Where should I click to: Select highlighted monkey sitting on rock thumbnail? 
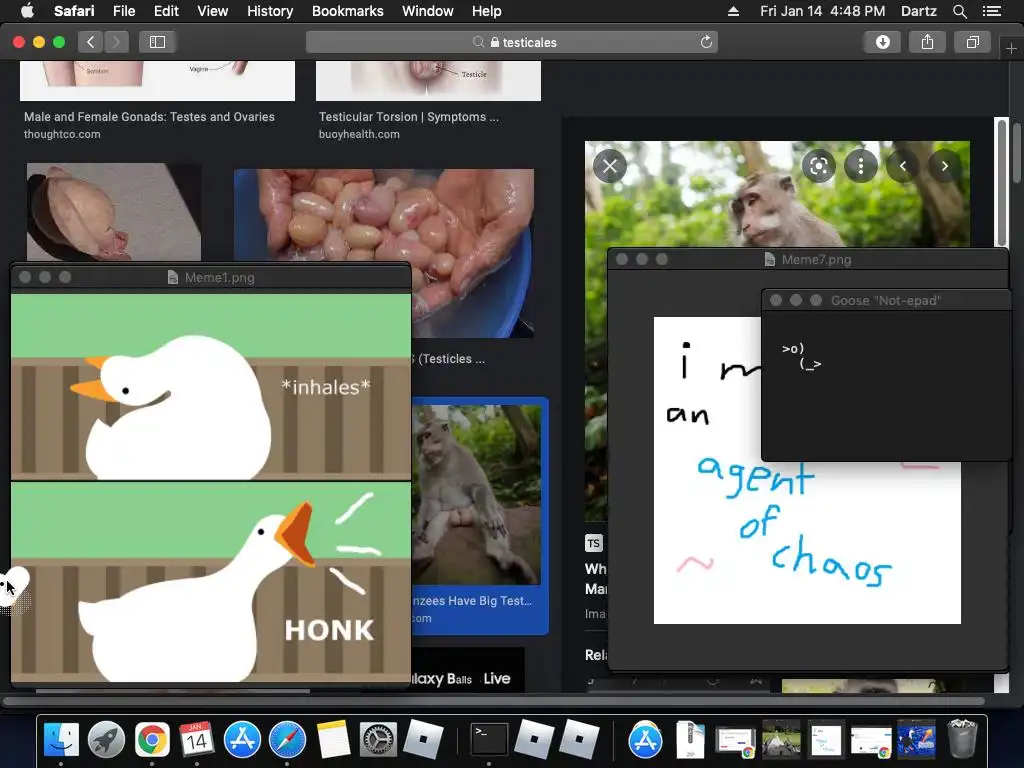479,494
